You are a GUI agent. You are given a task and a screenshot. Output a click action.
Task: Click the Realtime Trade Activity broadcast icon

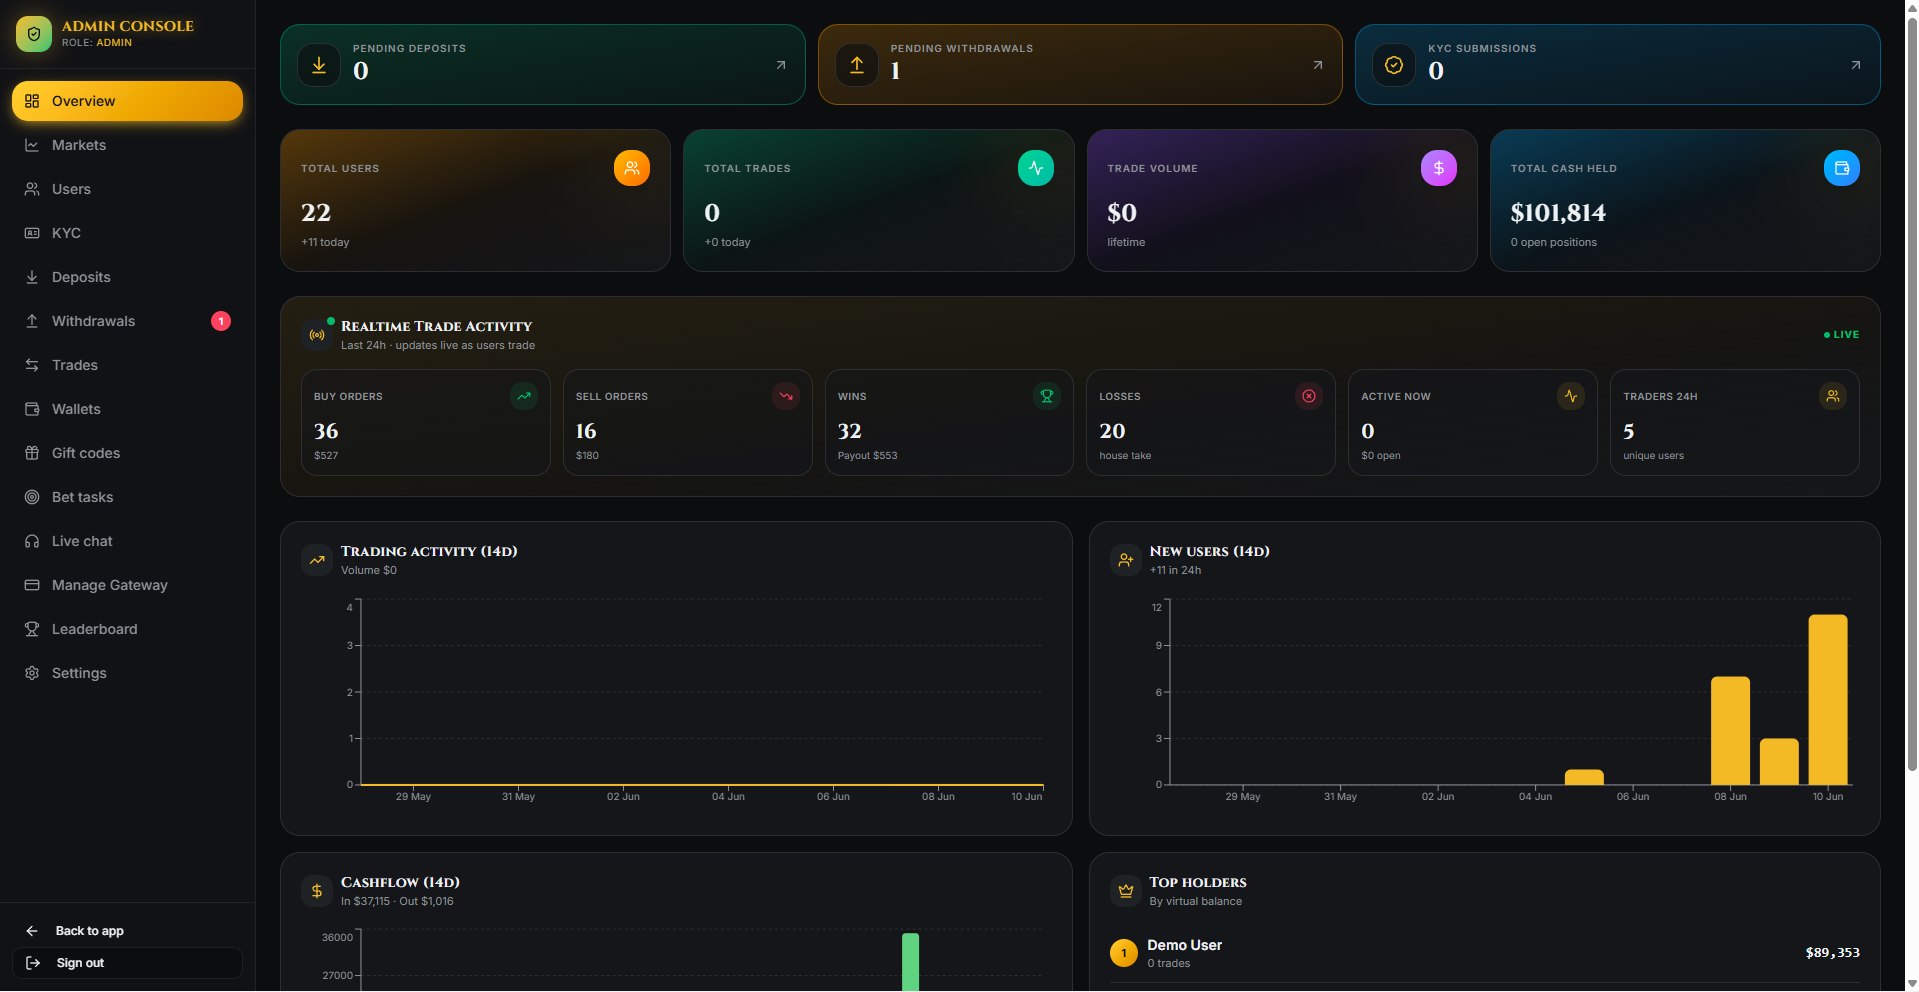point(317,335)
